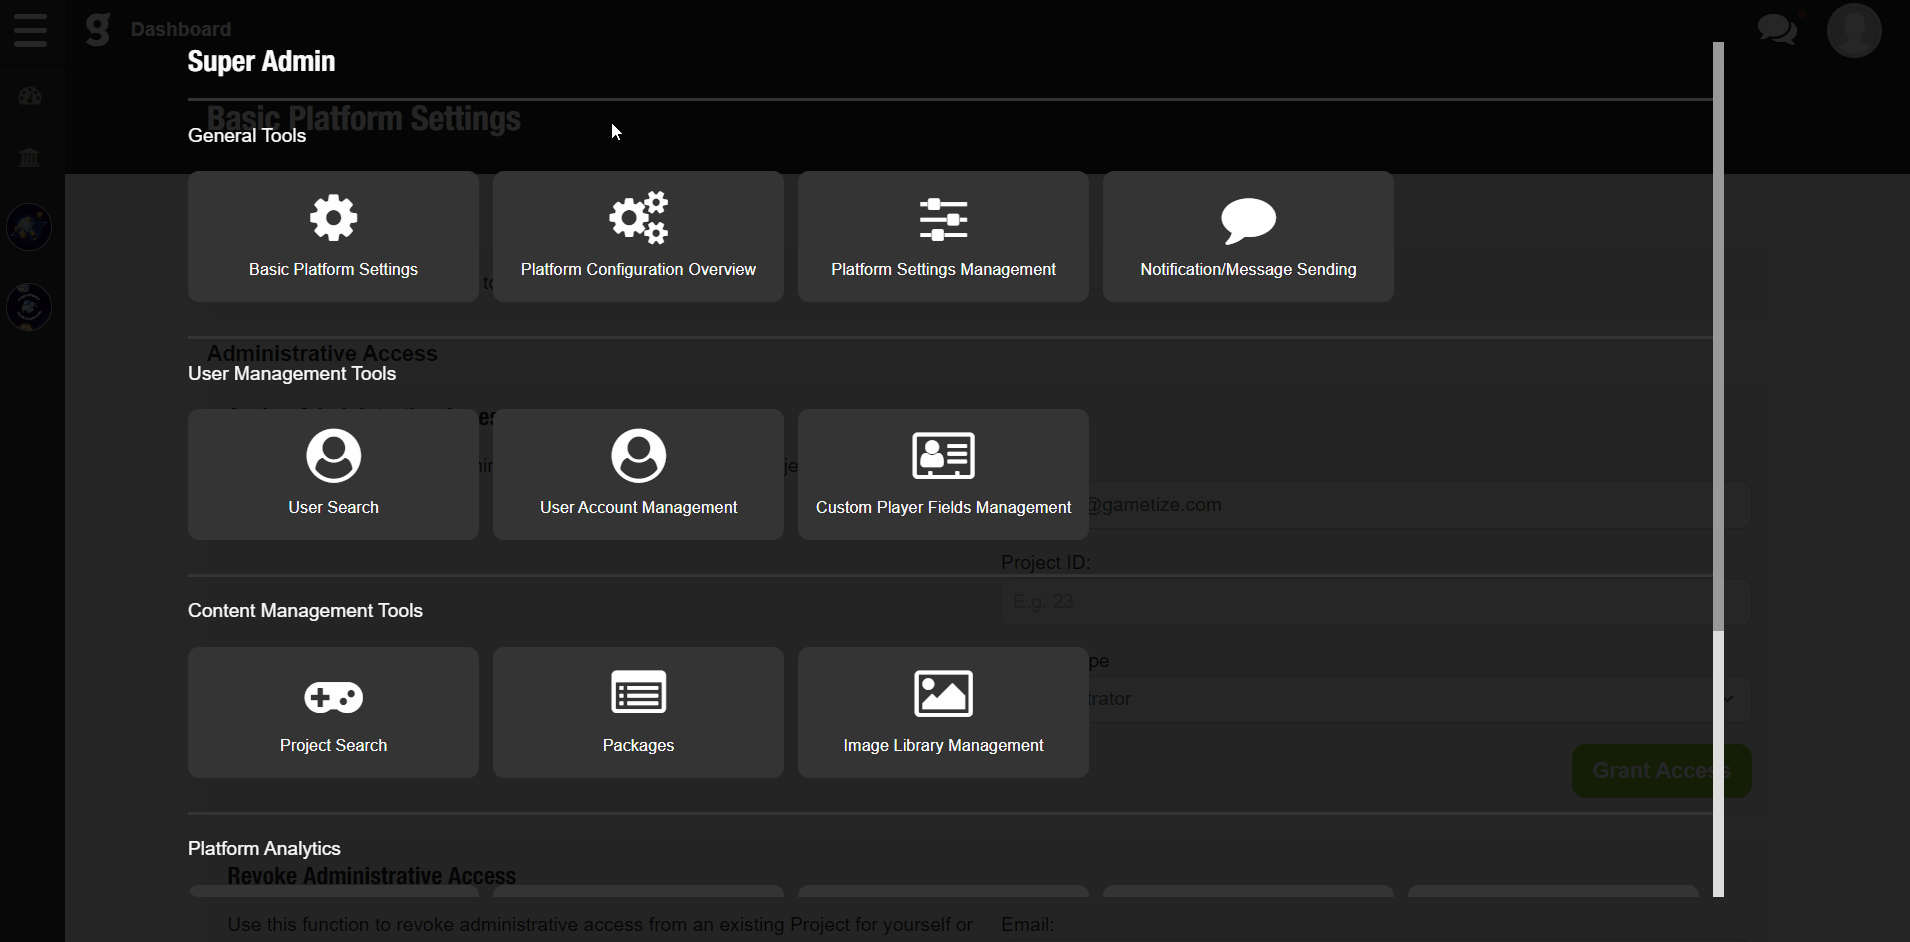Click the list Packages icon
This screenshot has width=1910, height=942.
pos(638,693)
